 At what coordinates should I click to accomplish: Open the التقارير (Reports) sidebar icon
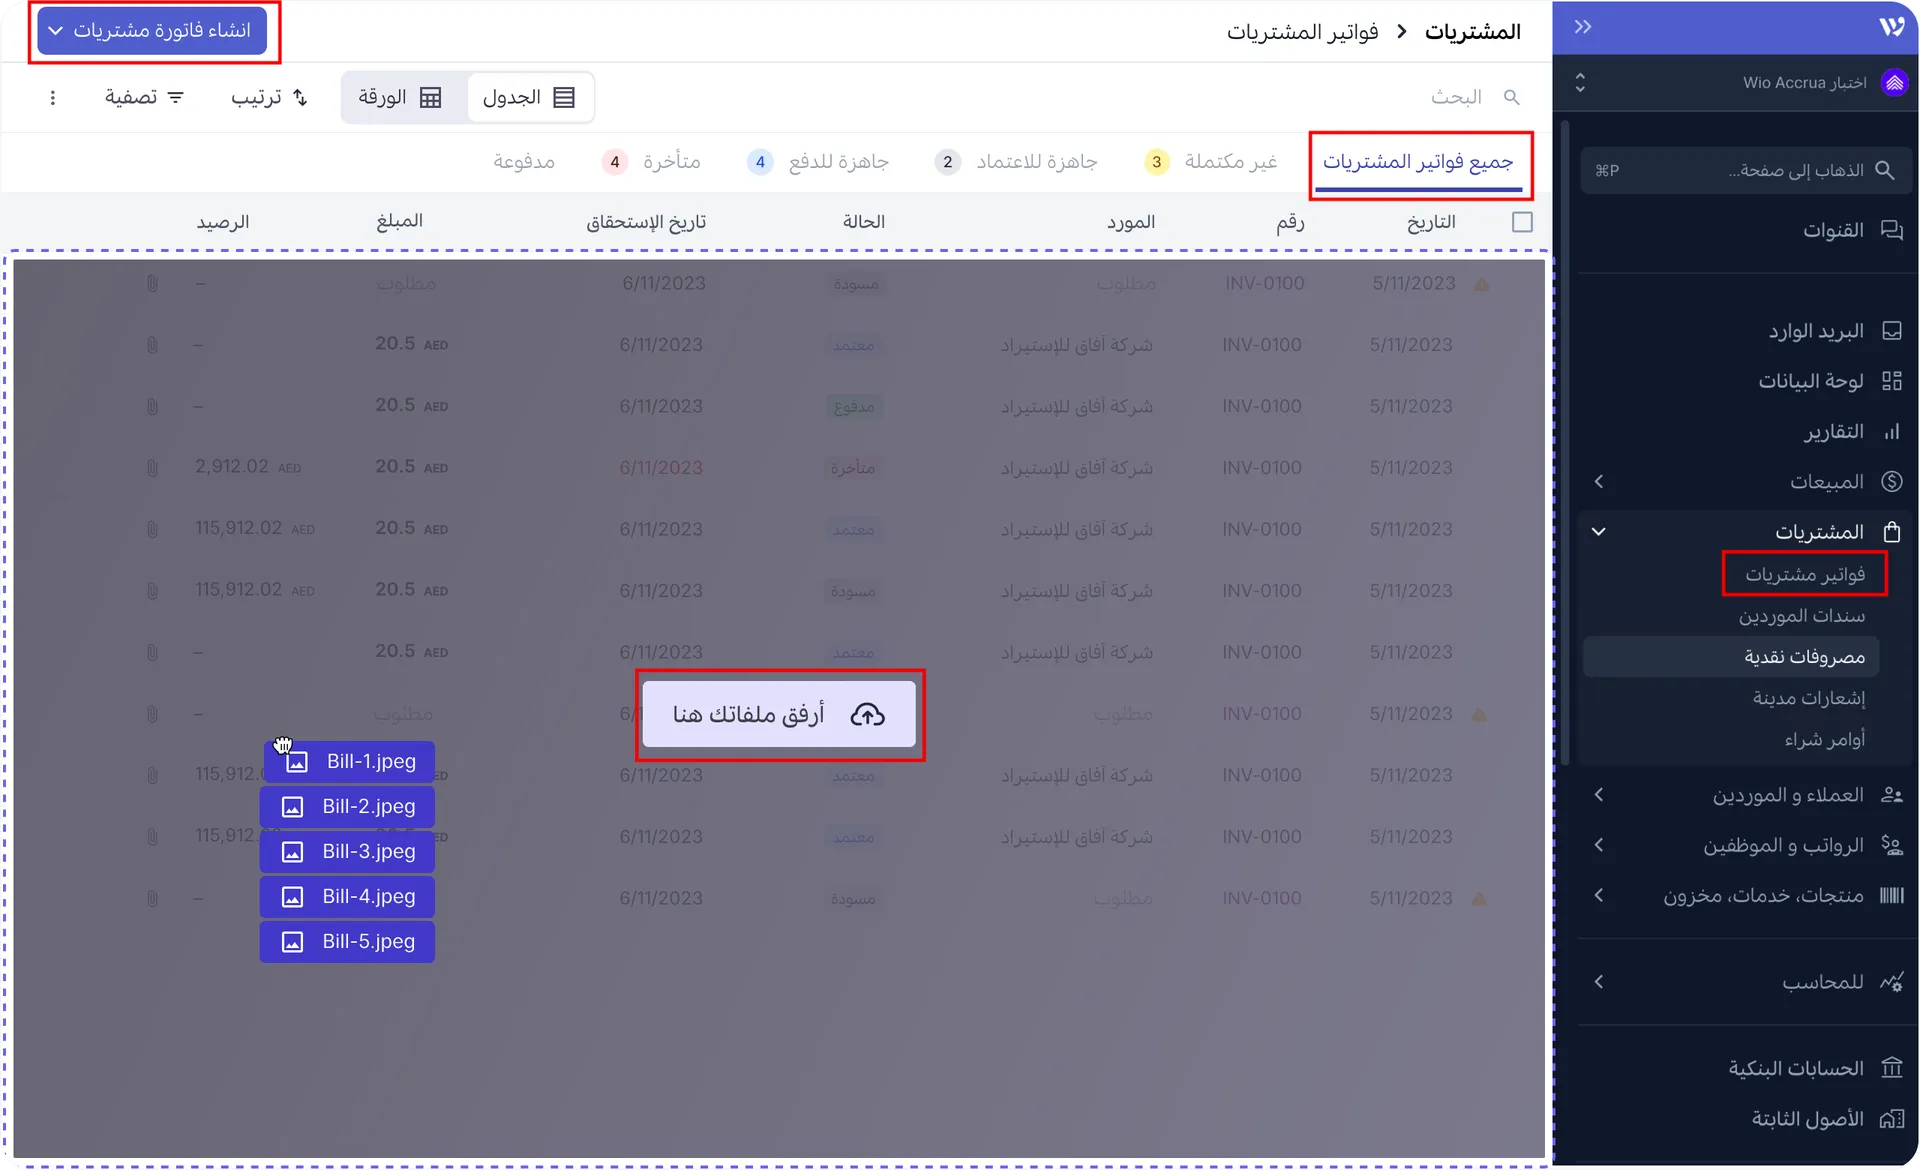tap(1893, 431)
